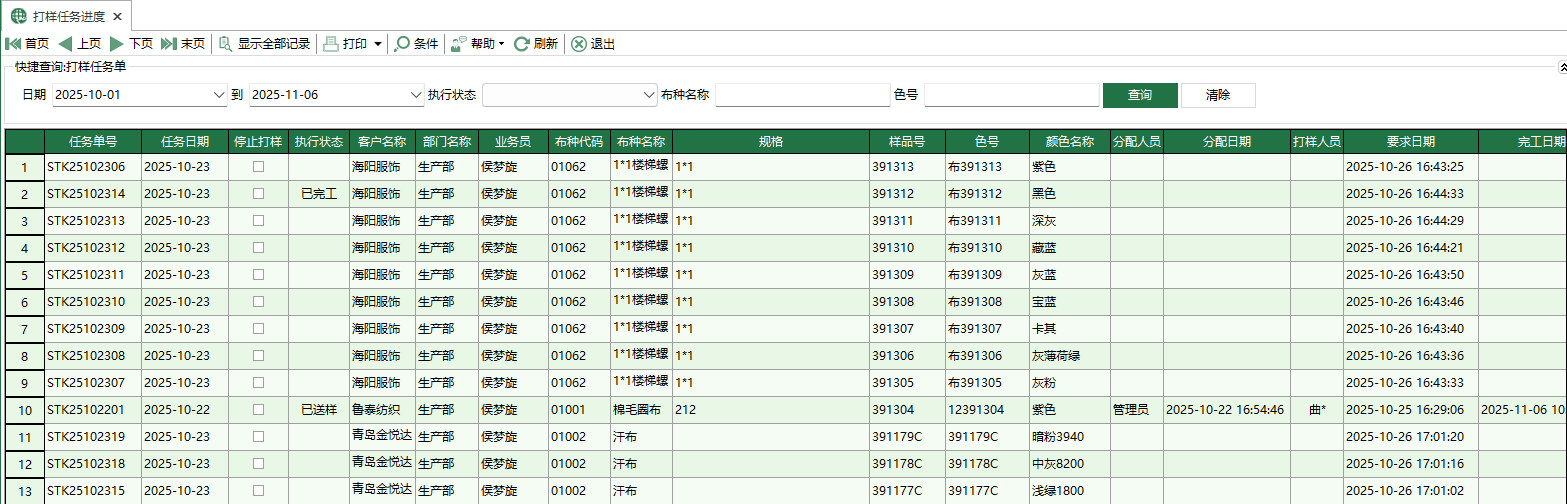Click 已完工 status in row 2
Viewport: 1567px width, 504px height.
pyautogui.click(x=319, y=194)
